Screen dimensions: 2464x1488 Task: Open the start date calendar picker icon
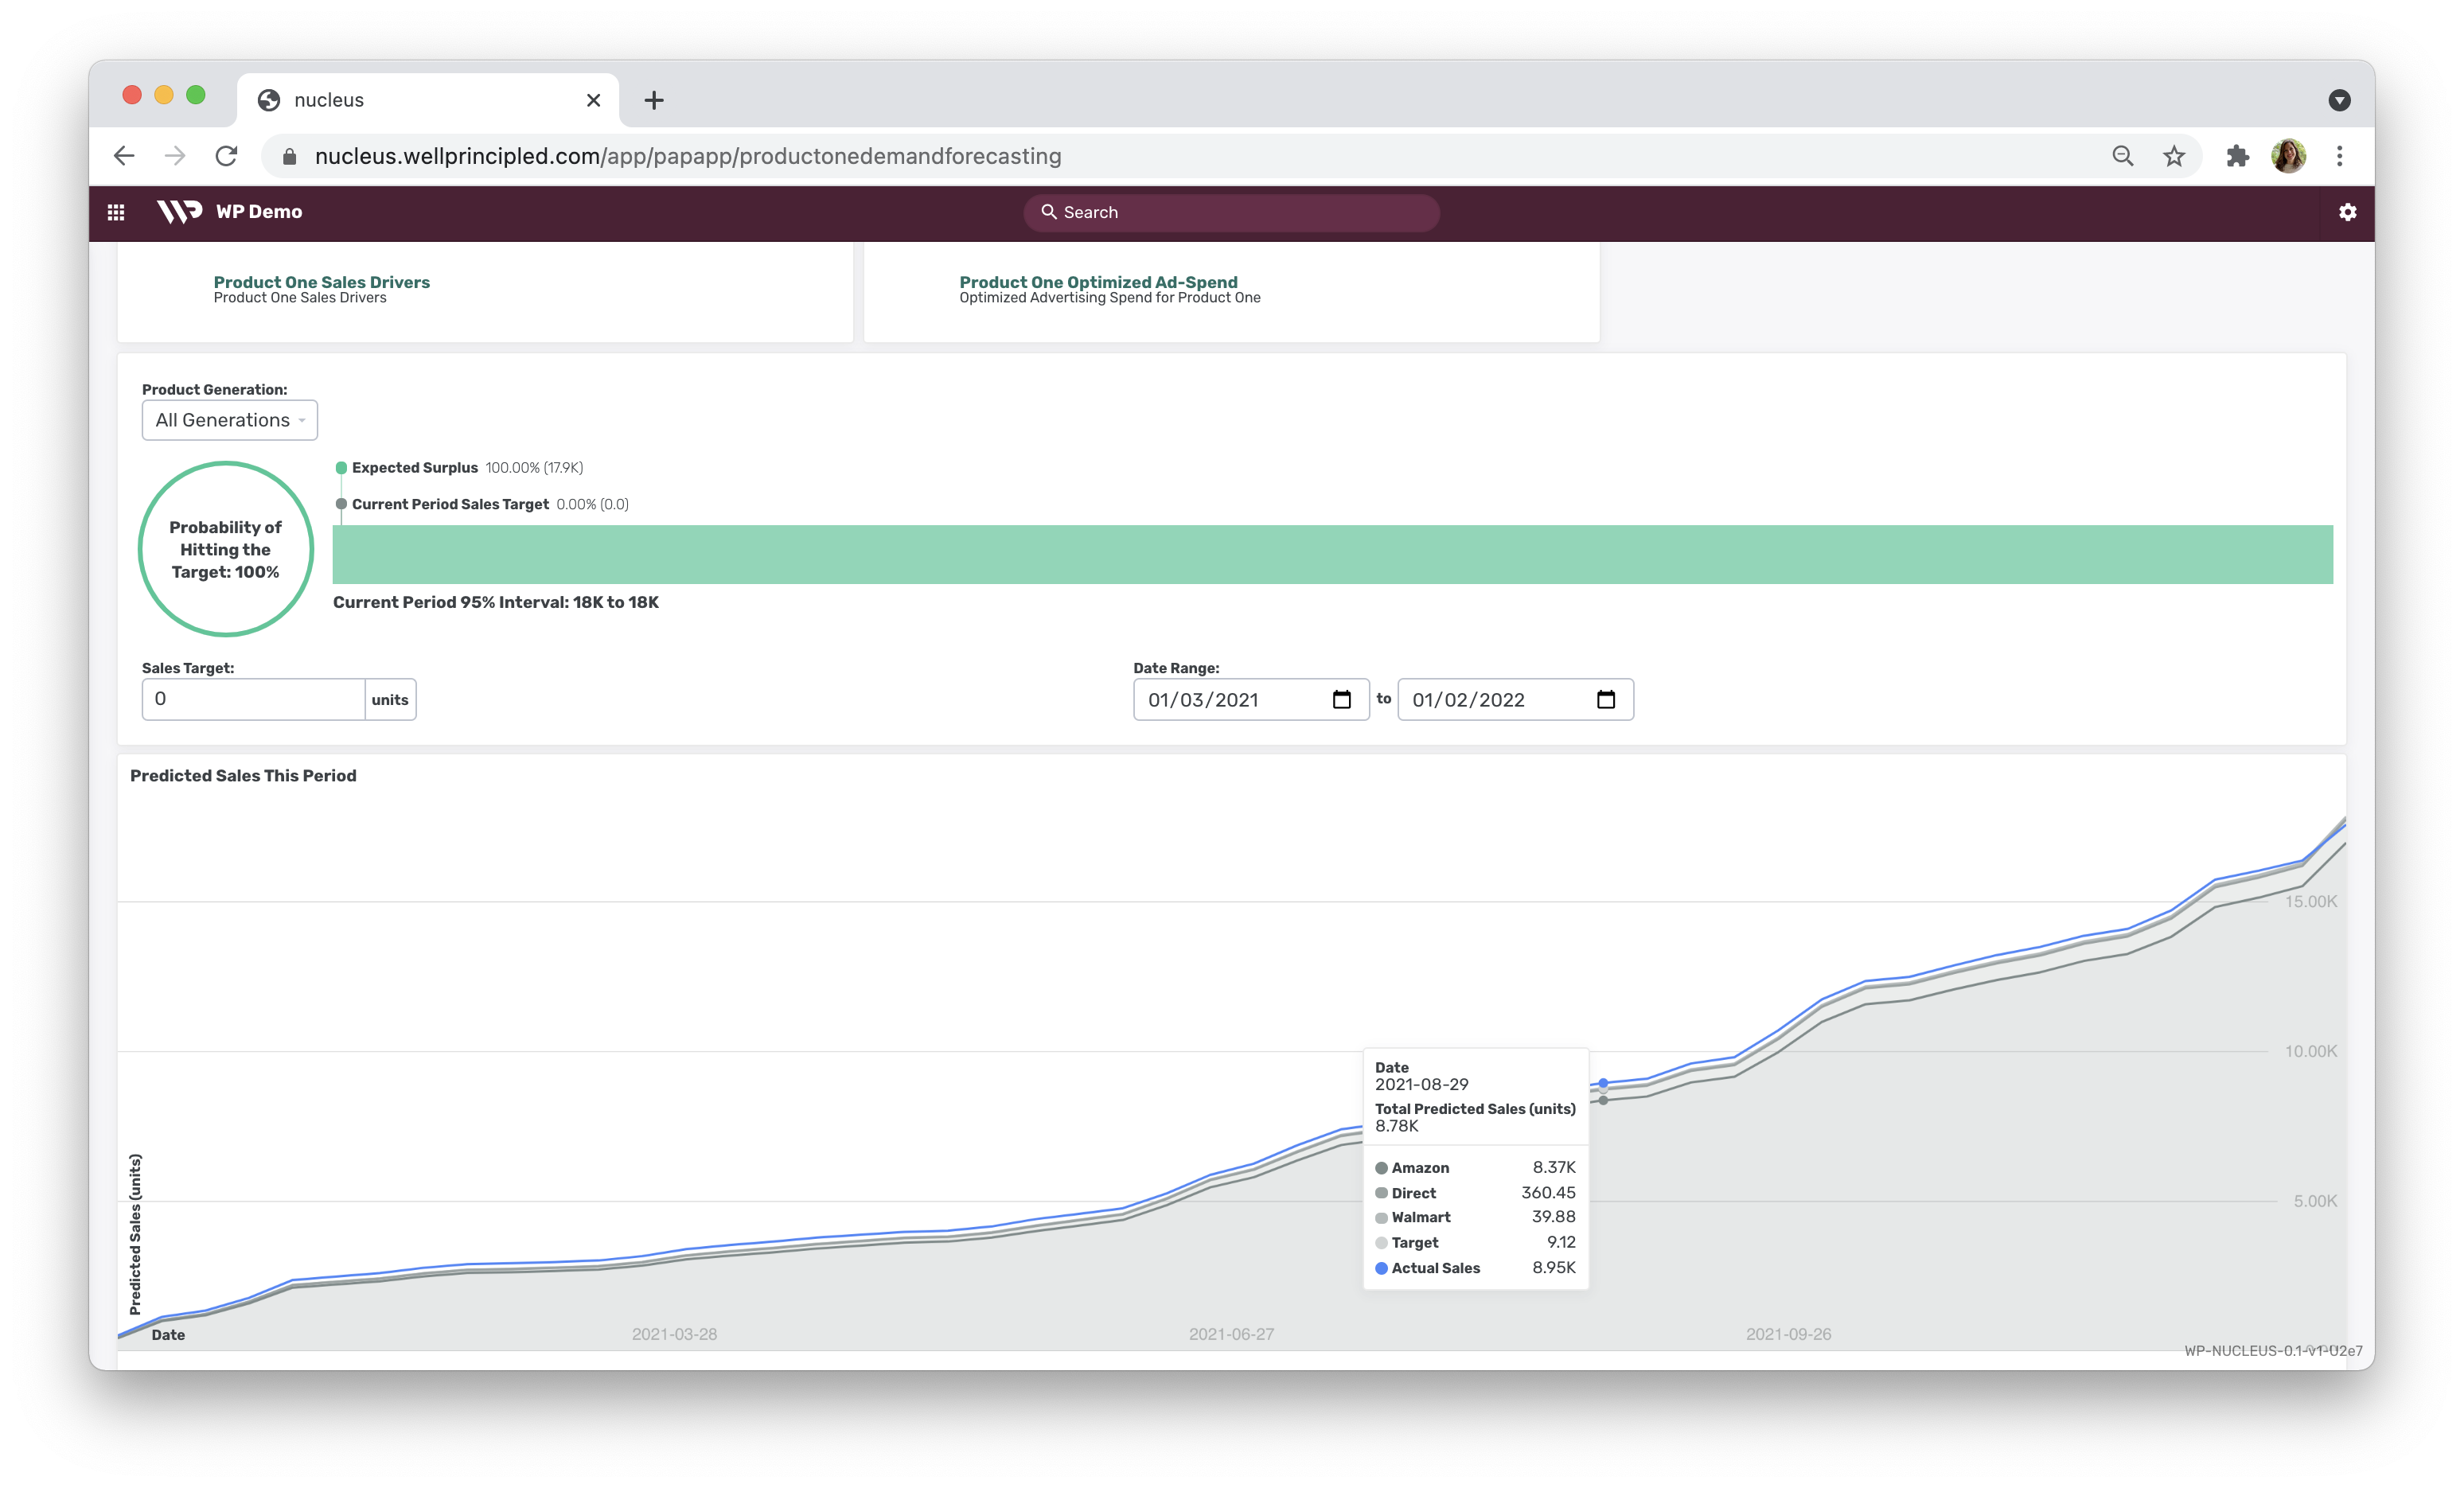[1341, 700]
